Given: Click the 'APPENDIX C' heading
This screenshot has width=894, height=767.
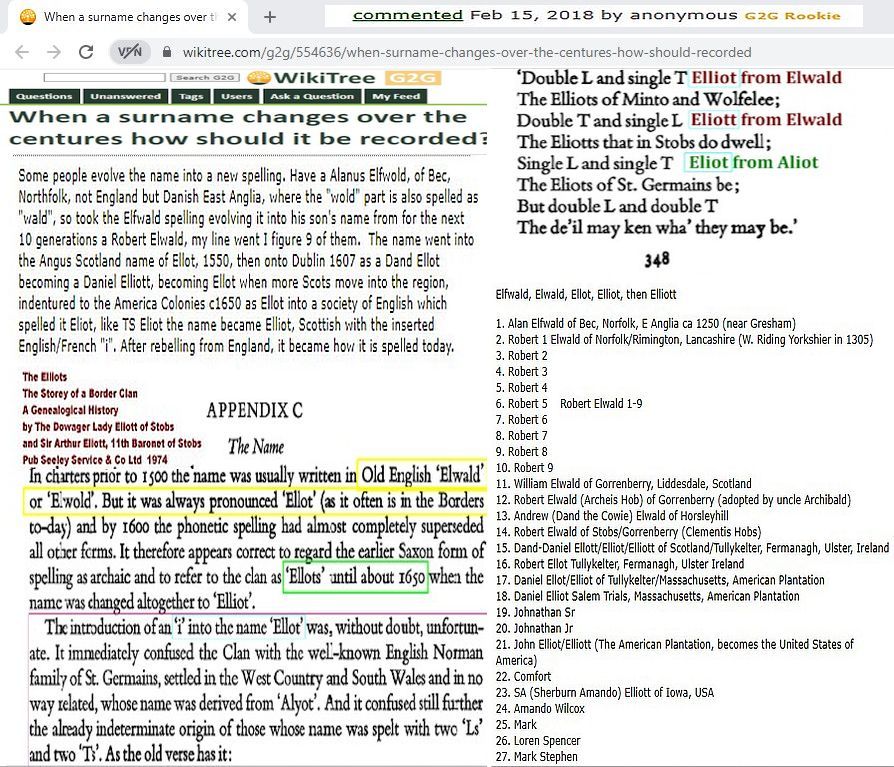Looking at the screenshot, I should tap(254, 410).
